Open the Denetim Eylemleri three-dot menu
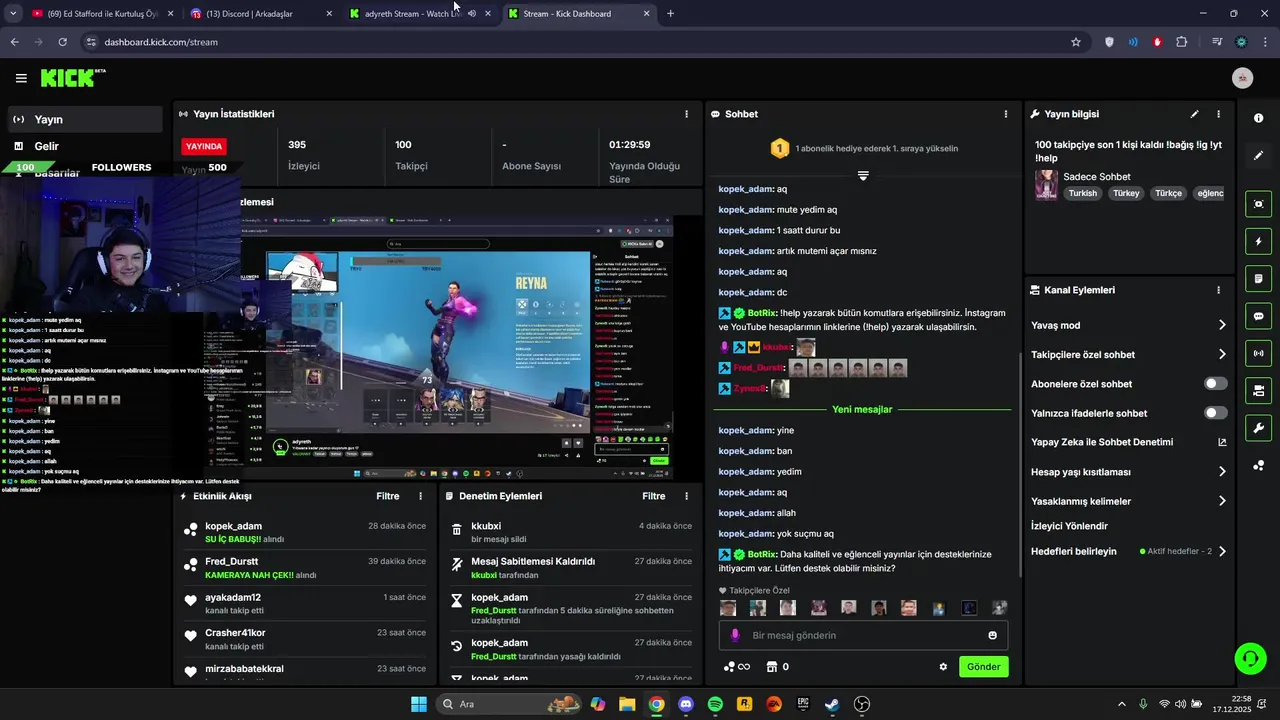1280x720 pixels. click(686, 496)
